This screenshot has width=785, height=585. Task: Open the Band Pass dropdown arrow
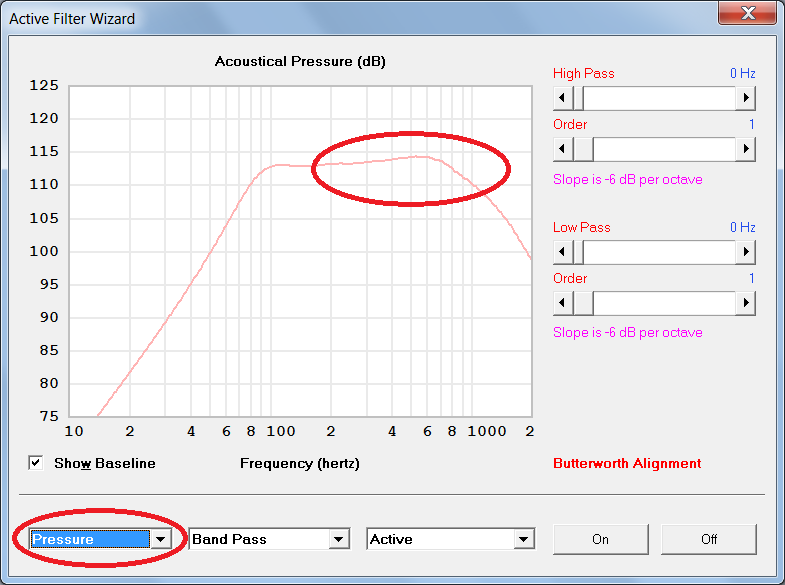point(339,539)
